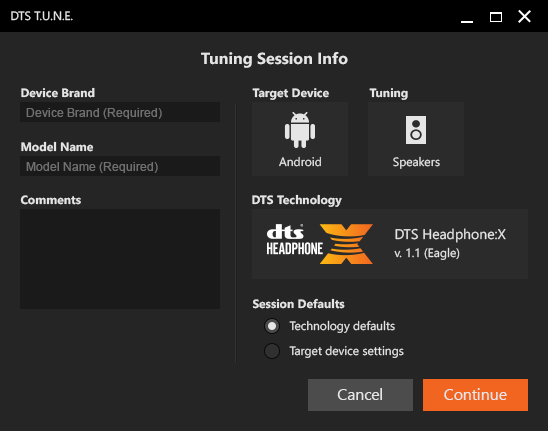Choose the Target device settings option
The height and width of the screenshot is (431, 548).
(x=272, y=351)
